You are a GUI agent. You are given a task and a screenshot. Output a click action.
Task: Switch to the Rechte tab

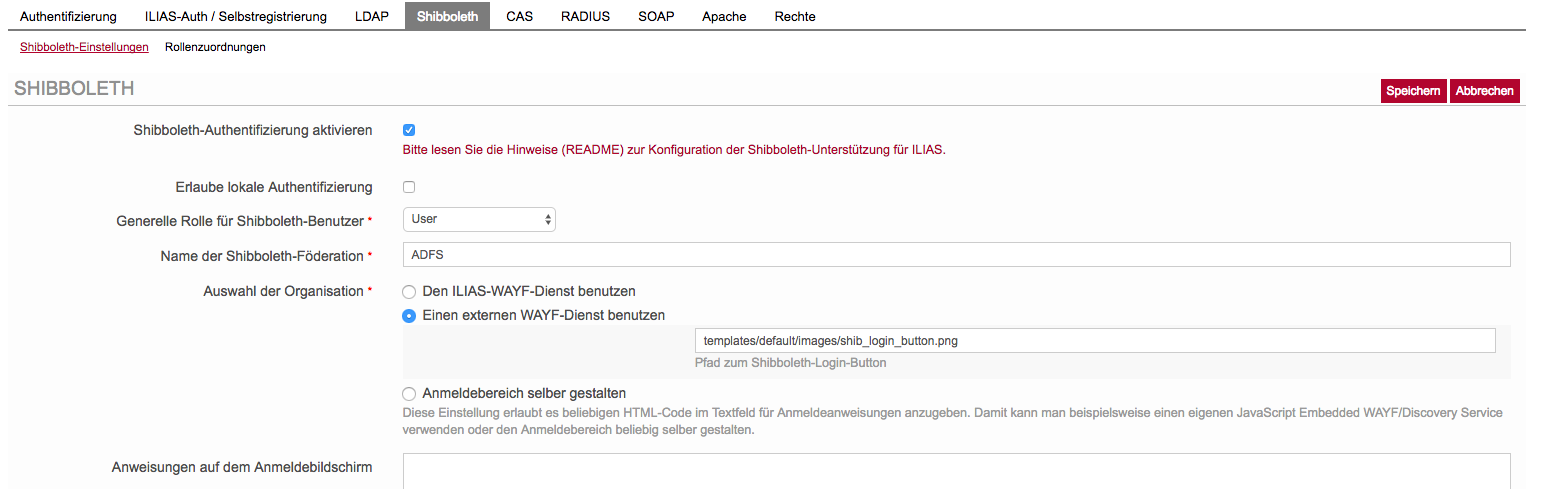(795, 17)
